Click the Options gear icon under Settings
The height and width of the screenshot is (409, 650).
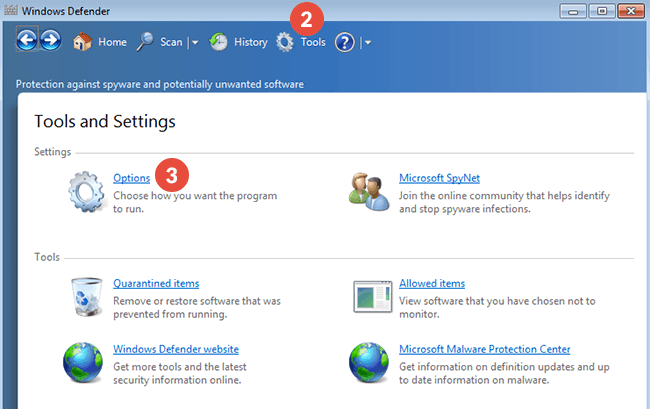(x=87, y=191)
